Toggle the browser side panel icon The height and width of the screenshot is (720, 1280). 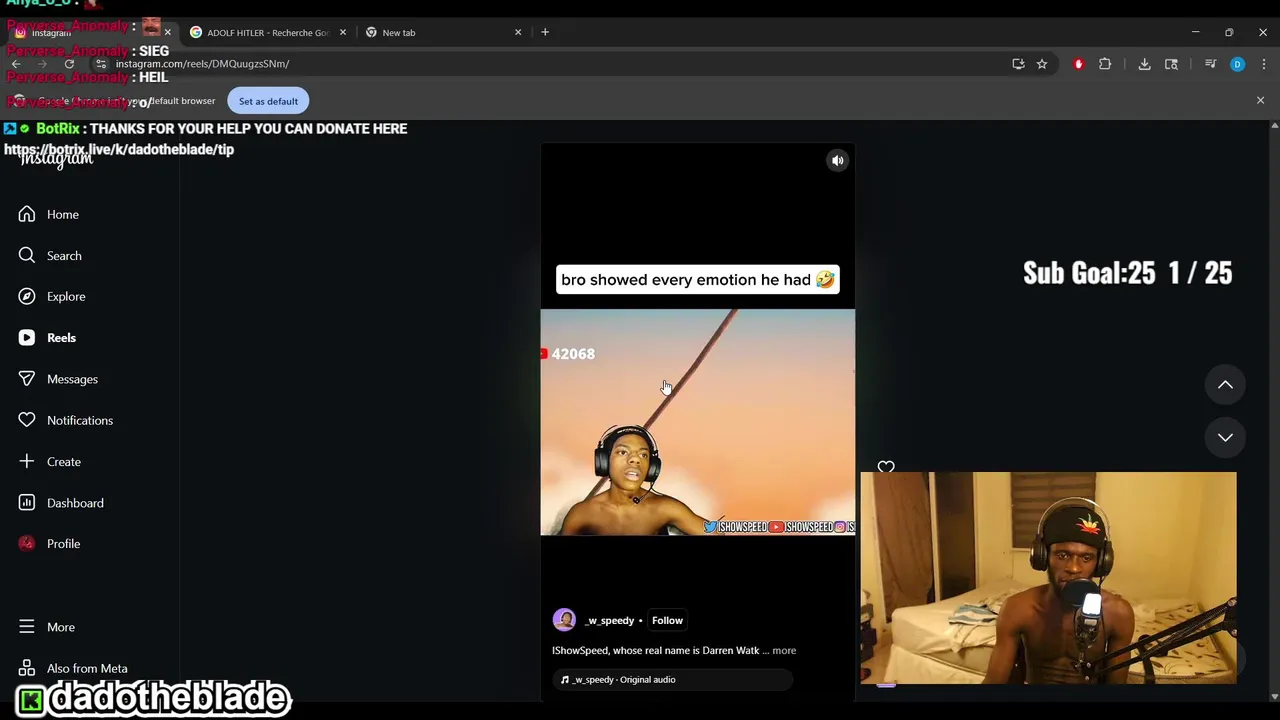[x=1171, y=64]
